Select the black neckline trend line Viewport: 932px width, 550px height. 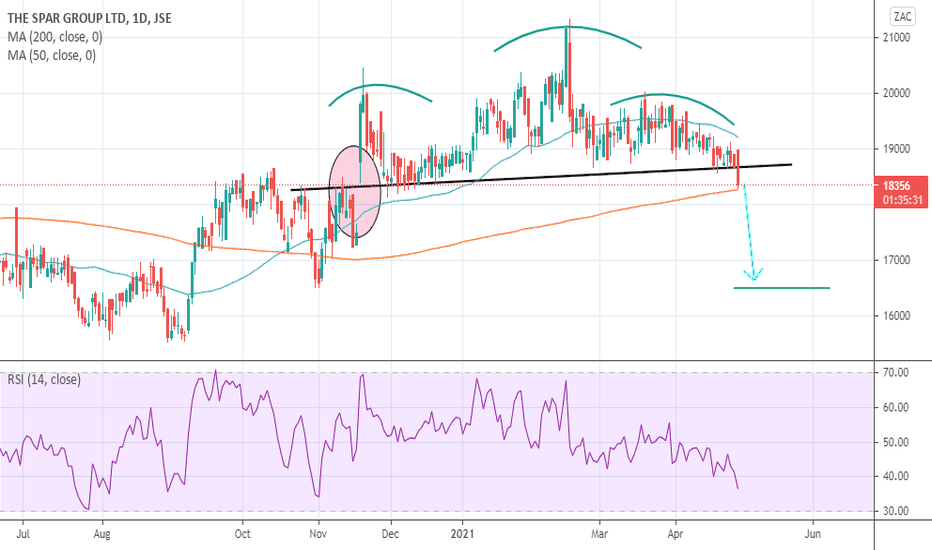click(541, 177)
